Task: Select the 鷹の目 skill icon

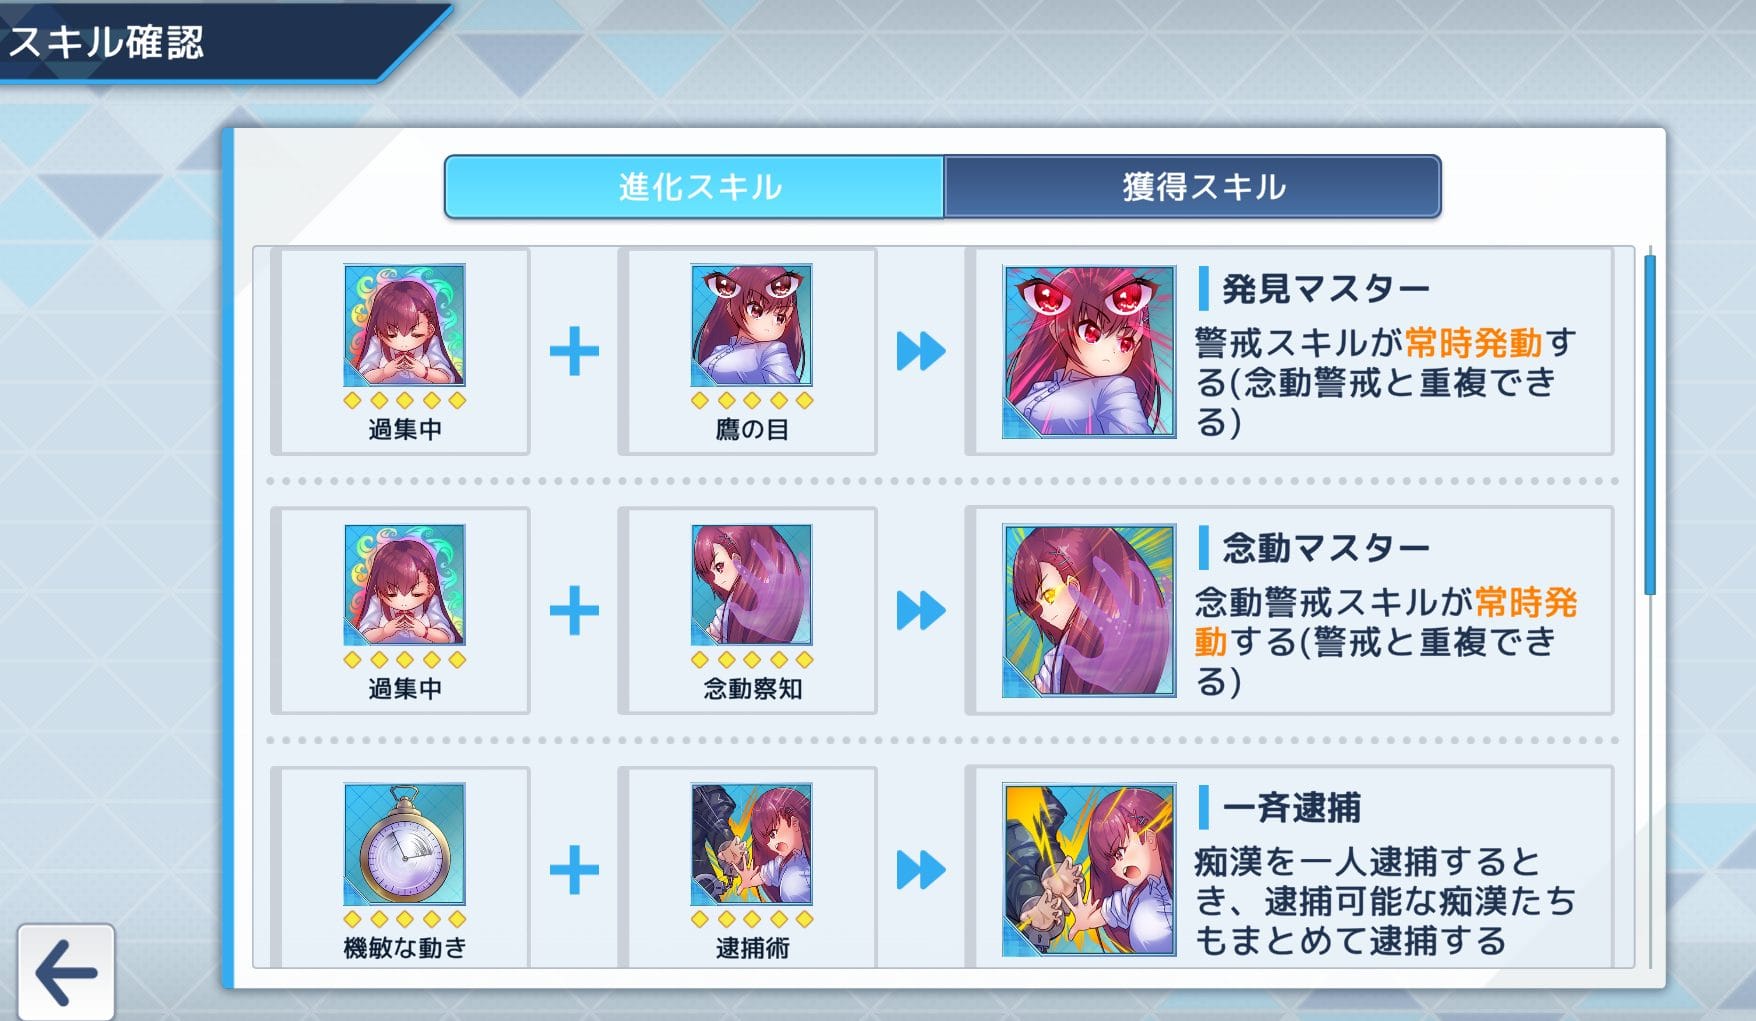Action: click(751, 325)
